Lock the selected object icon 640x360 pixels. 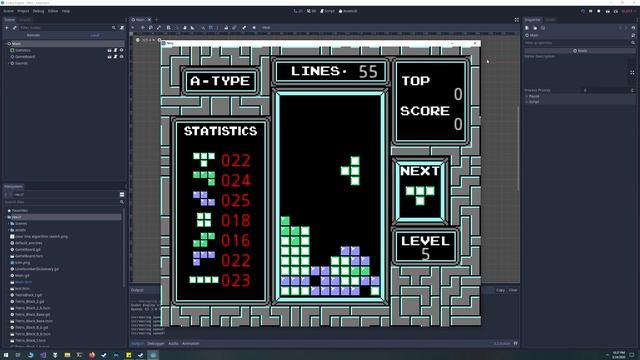click(226, 28)
